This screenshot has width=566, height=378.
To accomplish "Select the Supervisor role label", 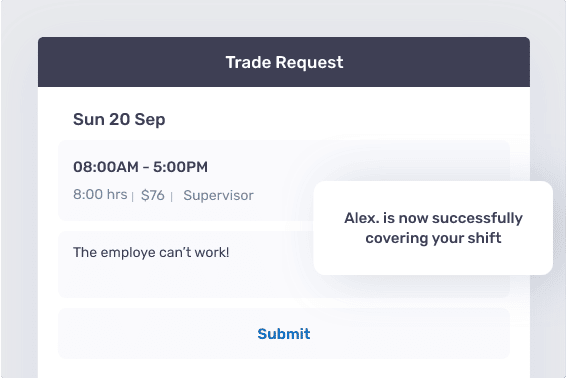I will pyautogui.click(x=218, y=195).
